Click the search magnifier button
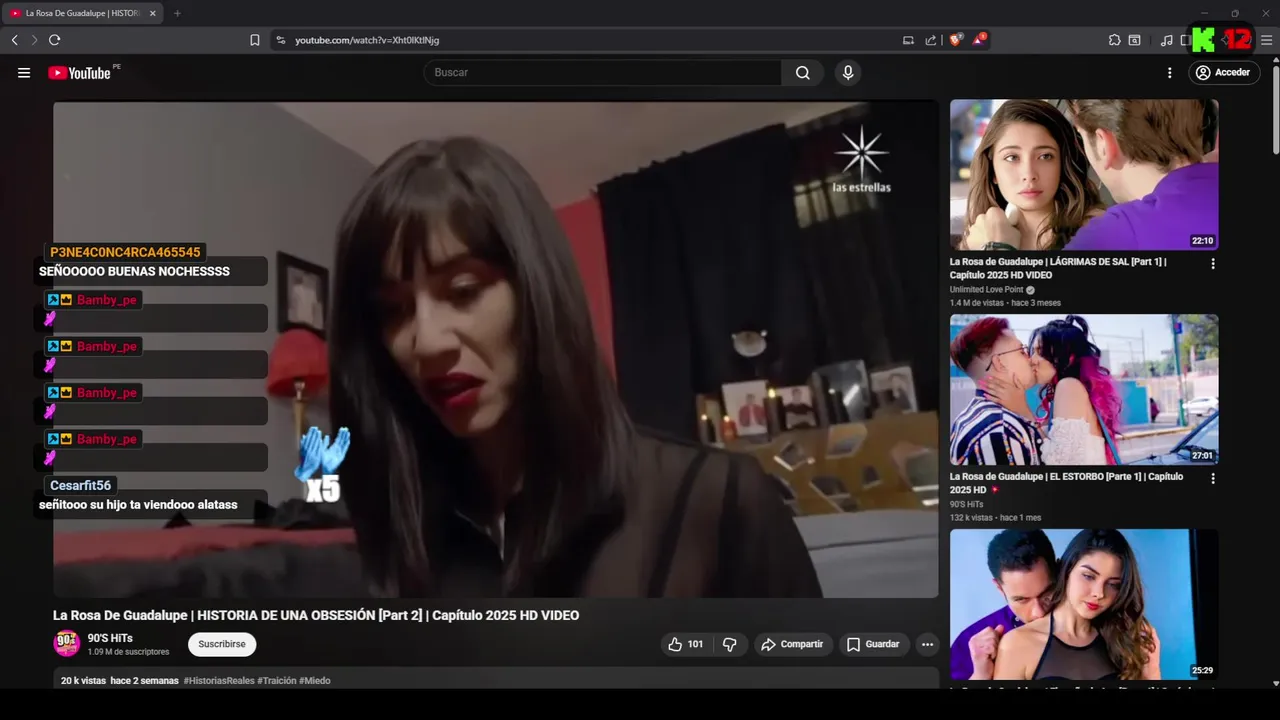This screenshot has height=720, width=1280. [802, 73]
